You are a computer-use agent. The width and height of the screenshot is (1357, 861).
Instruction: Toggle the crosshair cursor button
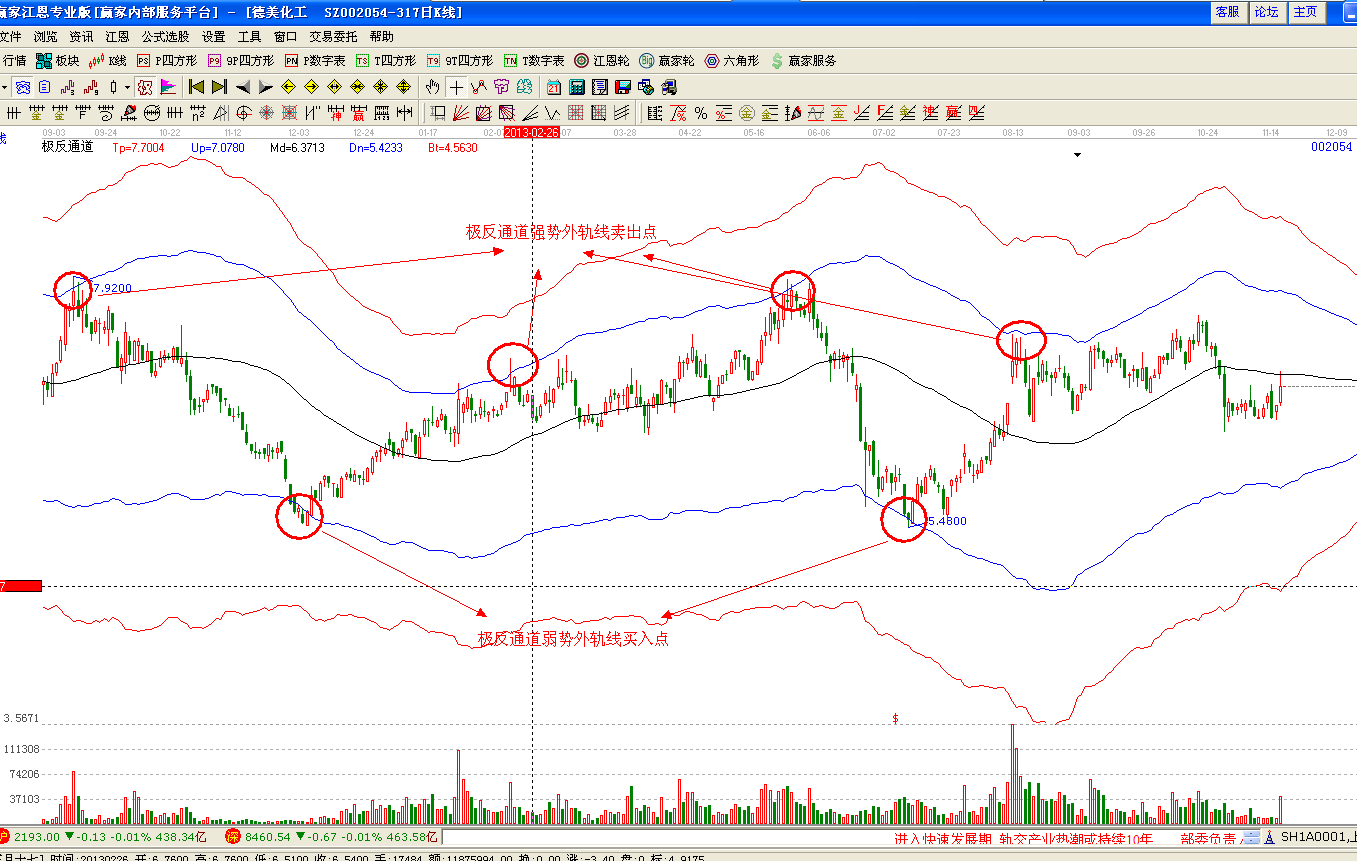pyautogui.click(x=456, y=87)
